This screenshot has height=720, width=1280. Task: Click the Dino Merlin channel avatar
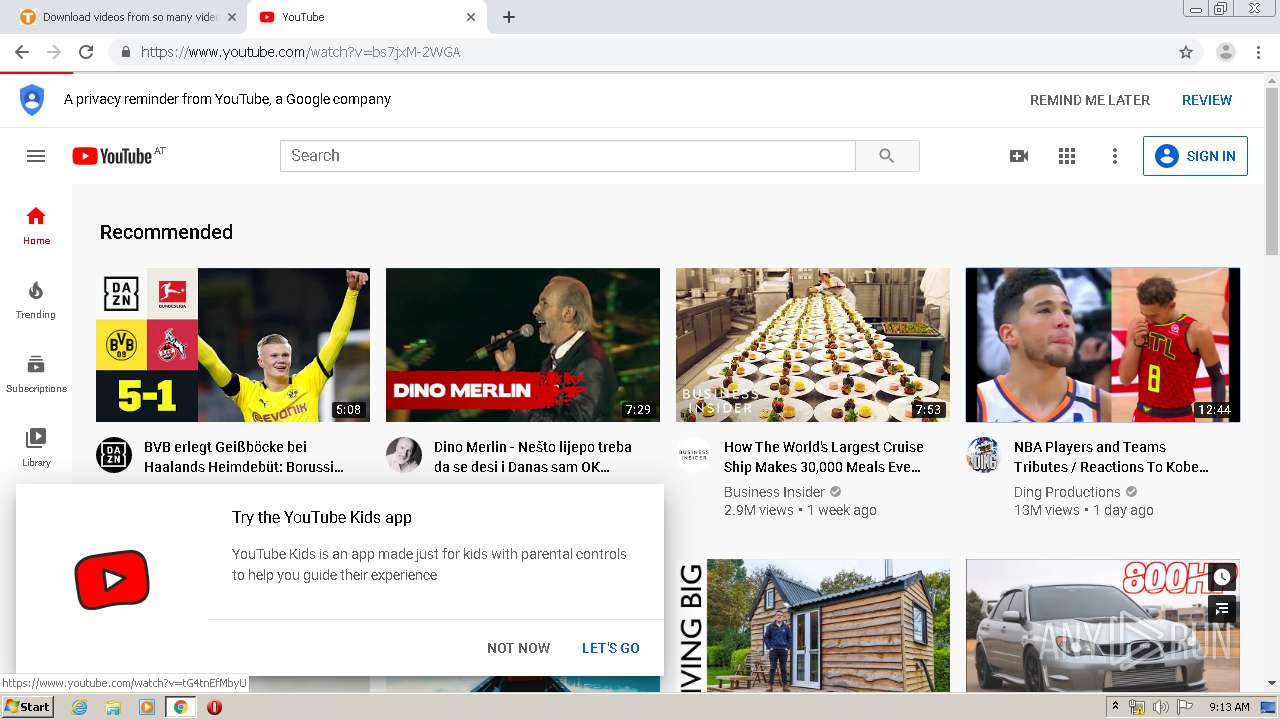point(404,455)
